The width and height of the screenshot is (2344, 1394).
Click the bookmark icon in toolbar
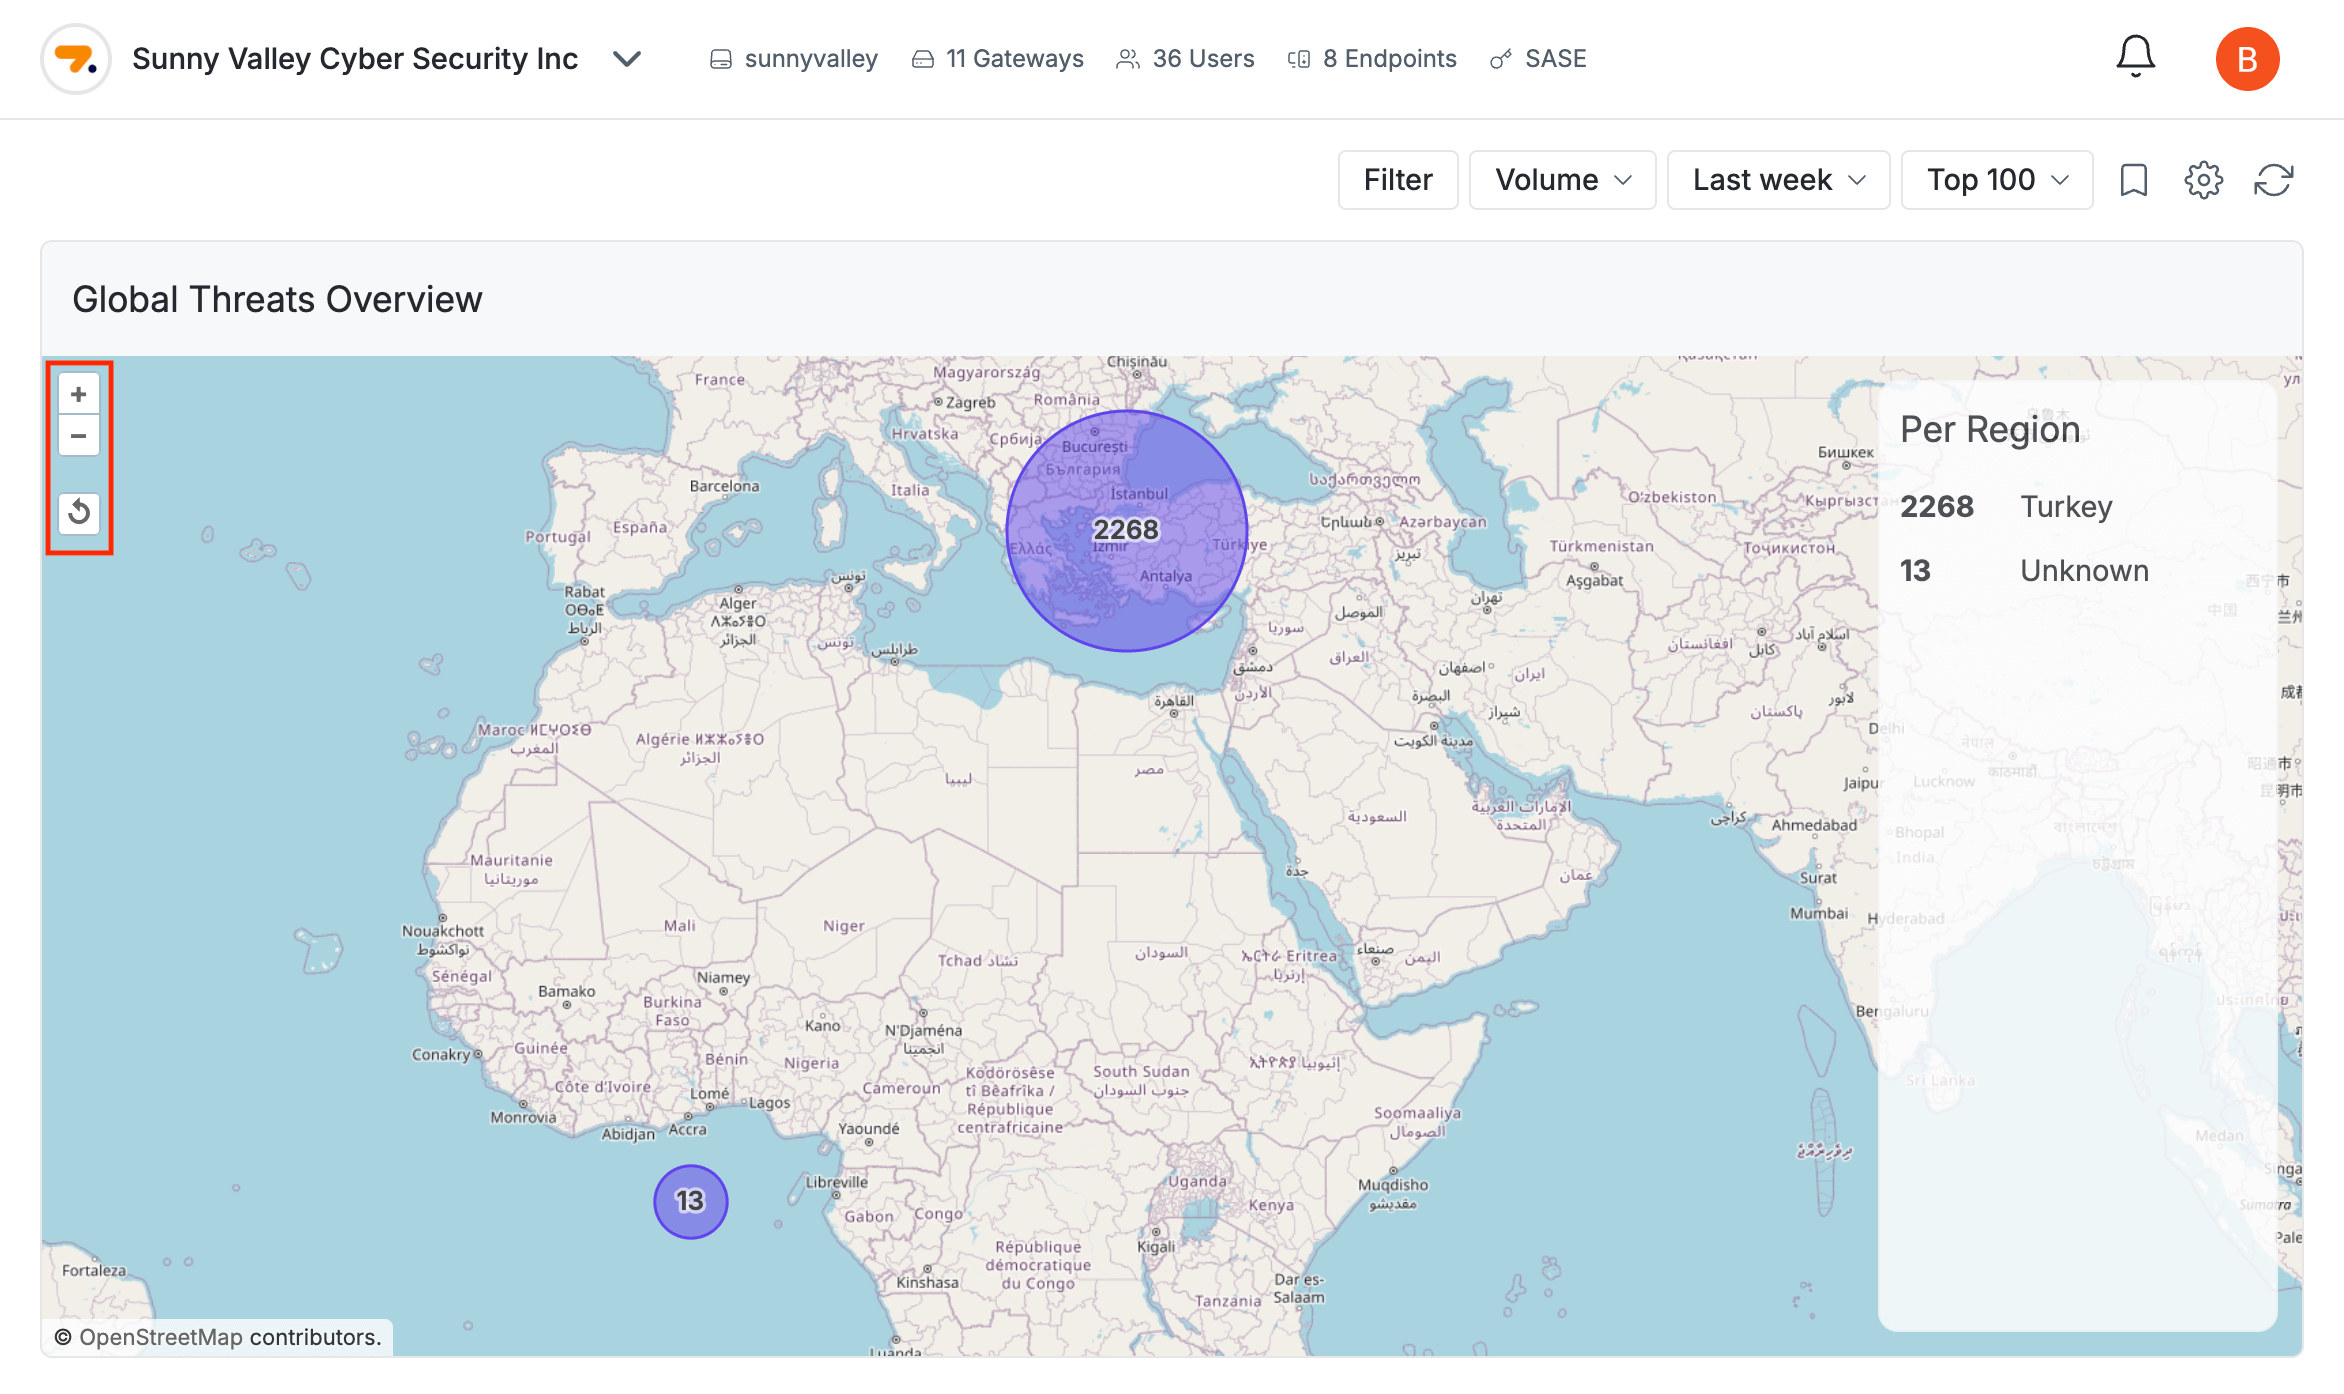(x=2134, y=180)
